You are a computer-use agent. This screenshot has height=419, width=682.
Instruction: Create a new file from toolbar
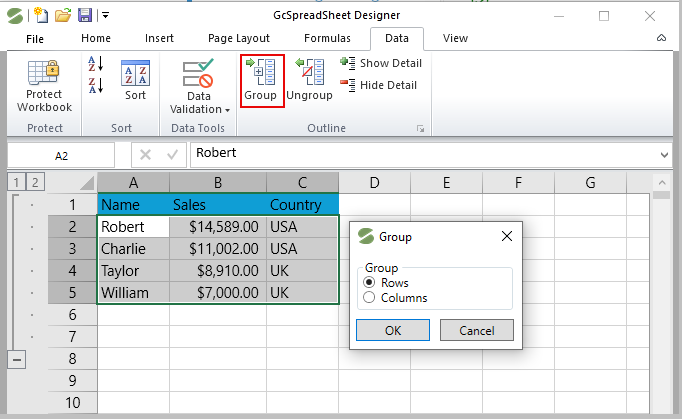(41, 16)
